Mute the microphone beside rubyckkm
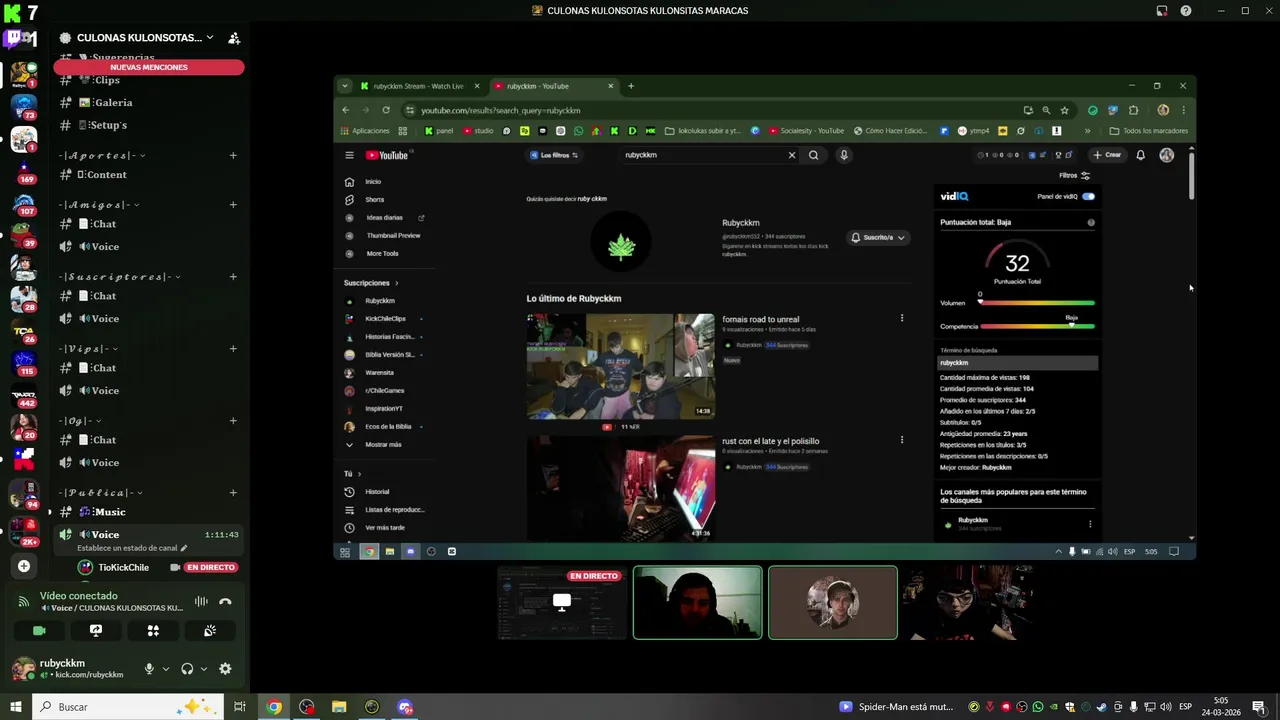Image resolution: width=1280 pixels, height=720 pixels. tap(149, 669)
